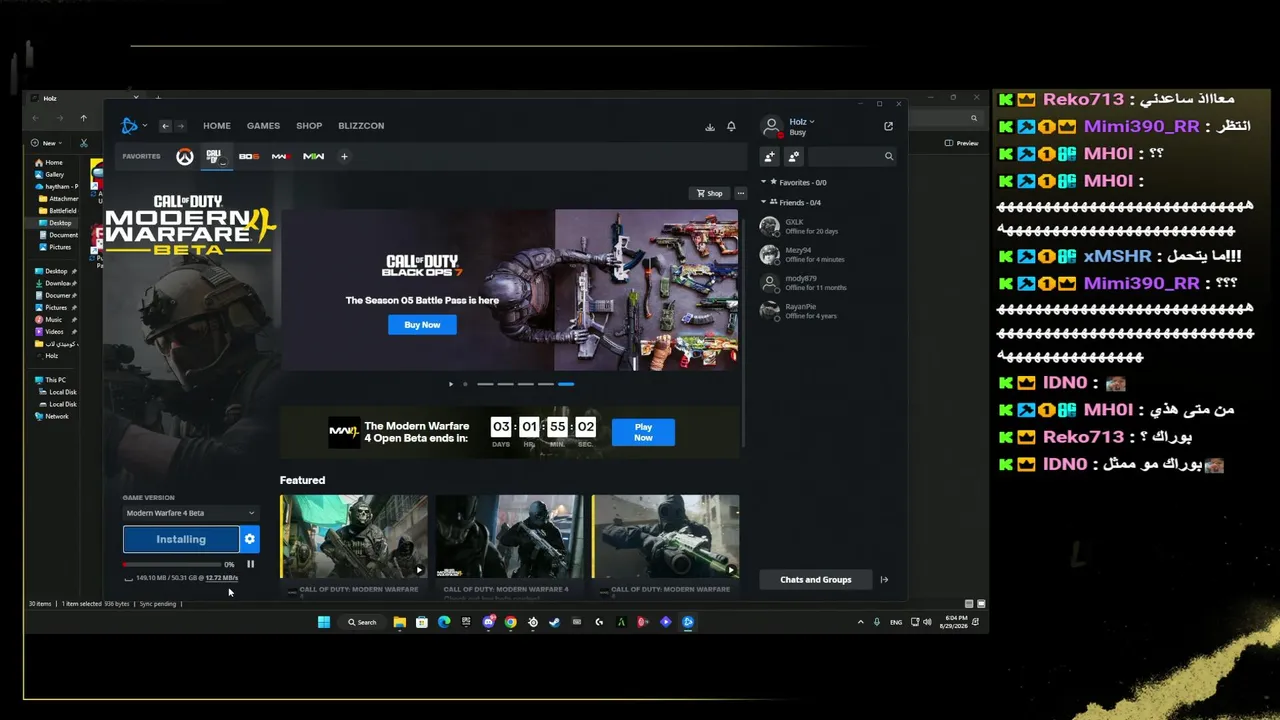Open Google Chrome from the taskbar
1280x720 pixels.
510,622
